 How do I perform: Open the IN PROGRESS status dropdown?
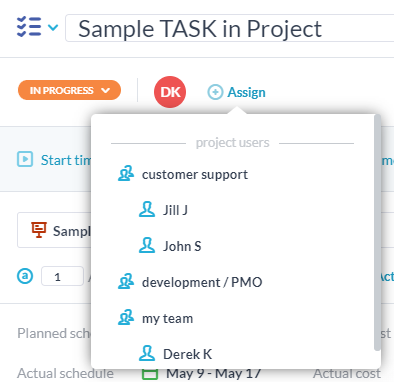[69, 90]
